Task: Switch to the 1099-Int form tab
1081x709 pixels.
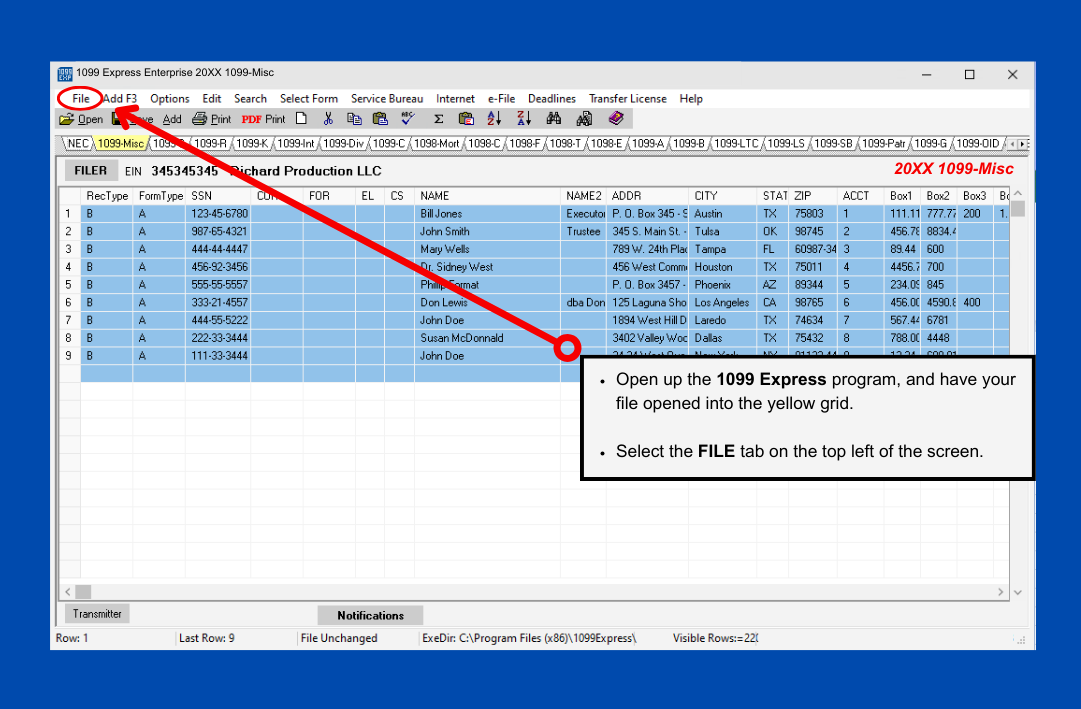Action: tap(294, 143)
